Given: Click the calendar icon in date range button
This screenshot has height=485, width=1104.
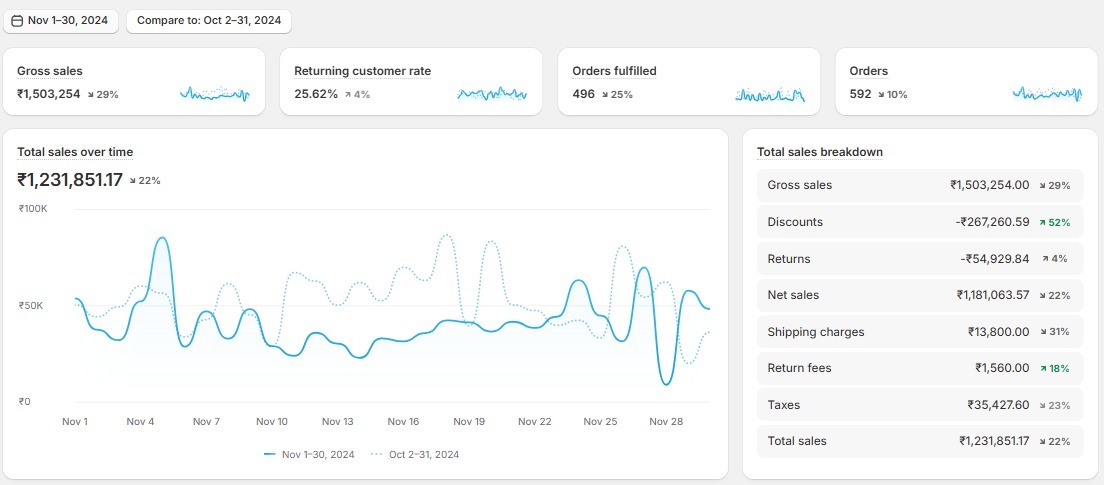Looking at the screenshot, I should click(x=16, y=21).
